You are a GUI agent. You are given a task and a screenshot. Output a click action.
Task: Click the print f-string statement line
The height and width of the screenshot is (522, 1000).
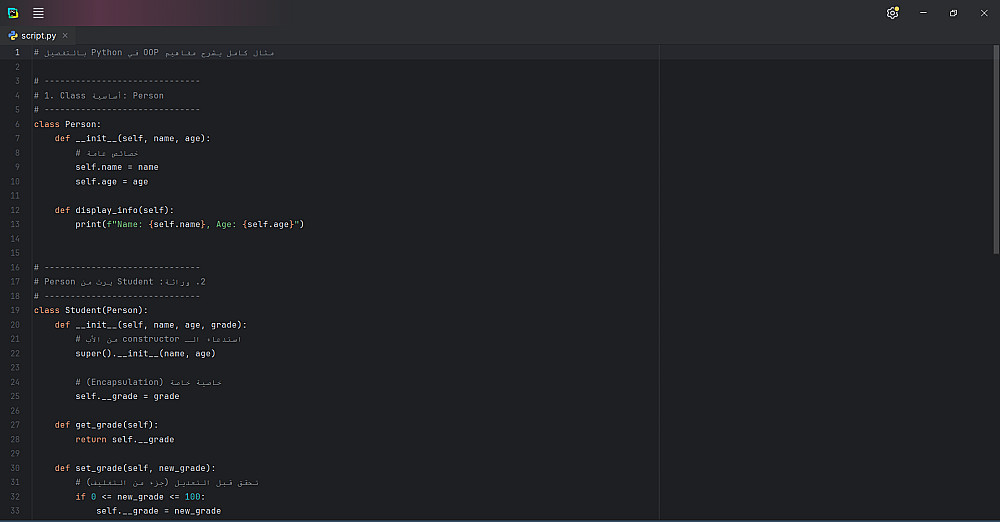(189, 225)
